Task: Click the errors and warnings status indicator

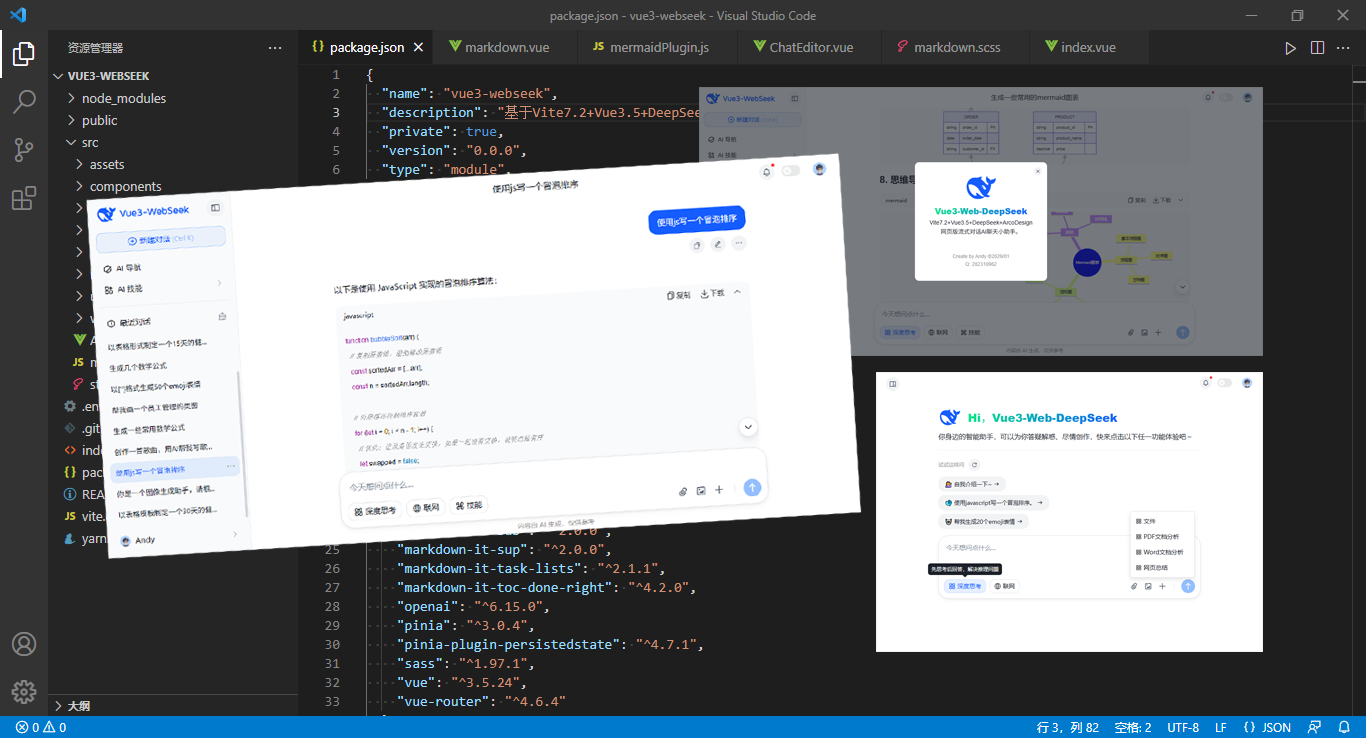Action: 41,727
